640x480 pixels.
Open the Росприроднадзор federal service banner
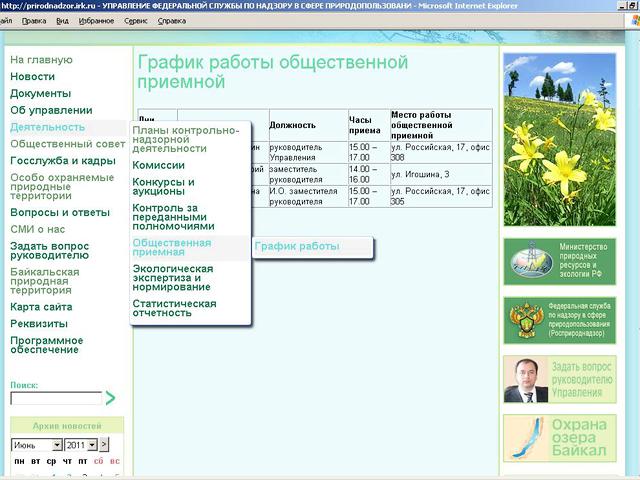[x=559, y=320]
